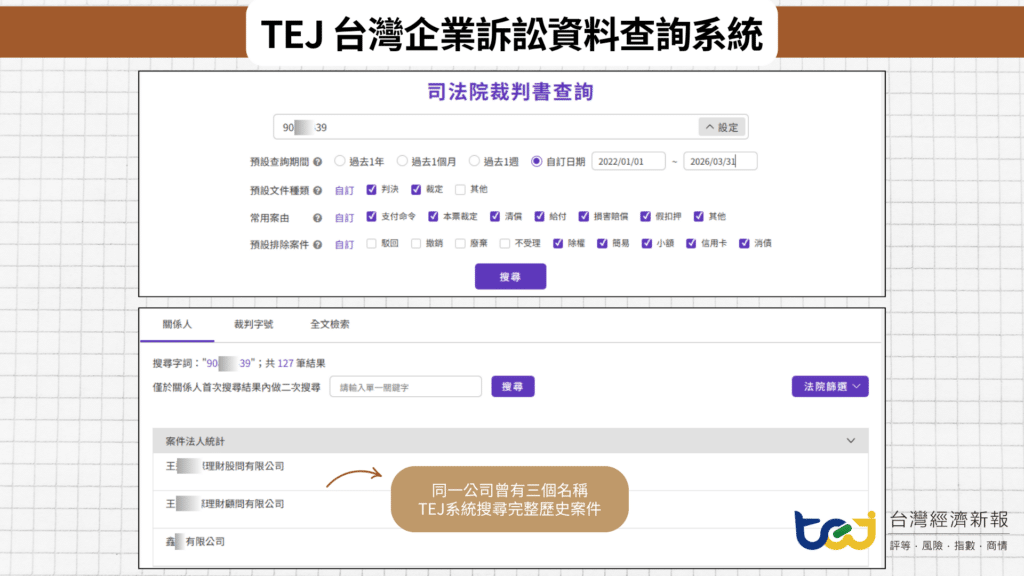Viewport: 1024px width, 576px height.
Task: Select the 過去1年 radio button
Action: (x=339, y=158)
